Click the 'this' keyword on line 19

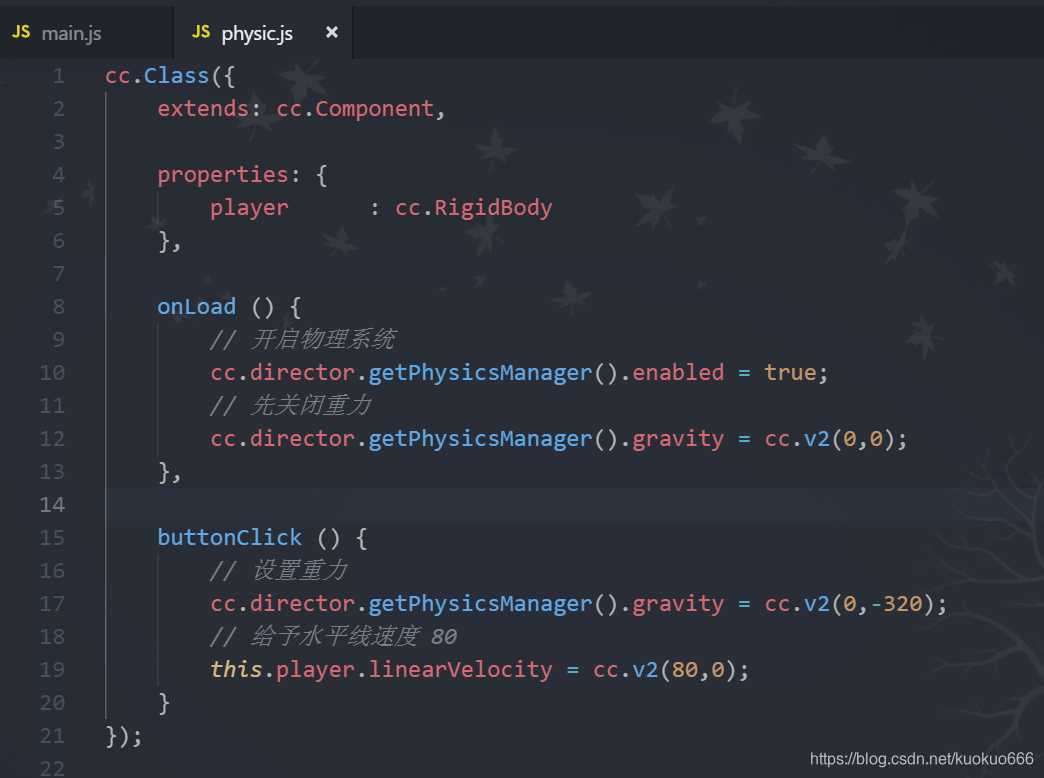pyautogui.click(x=236, y=669)
